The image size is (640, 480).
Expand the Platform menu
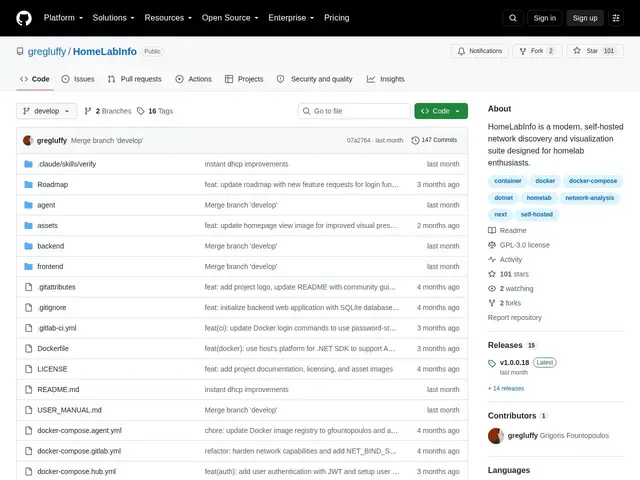coord(63,18)
